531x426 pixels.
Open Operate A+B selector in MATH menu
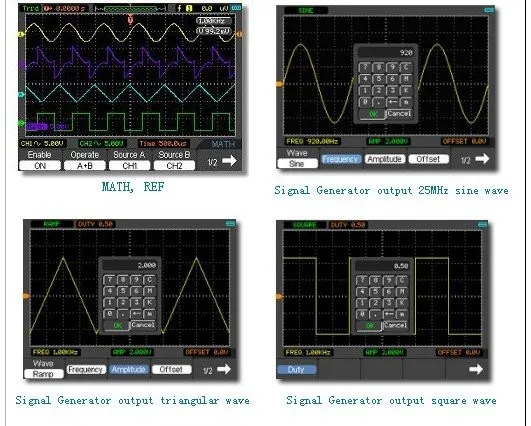pyautogui.click(x=85, y=166)
